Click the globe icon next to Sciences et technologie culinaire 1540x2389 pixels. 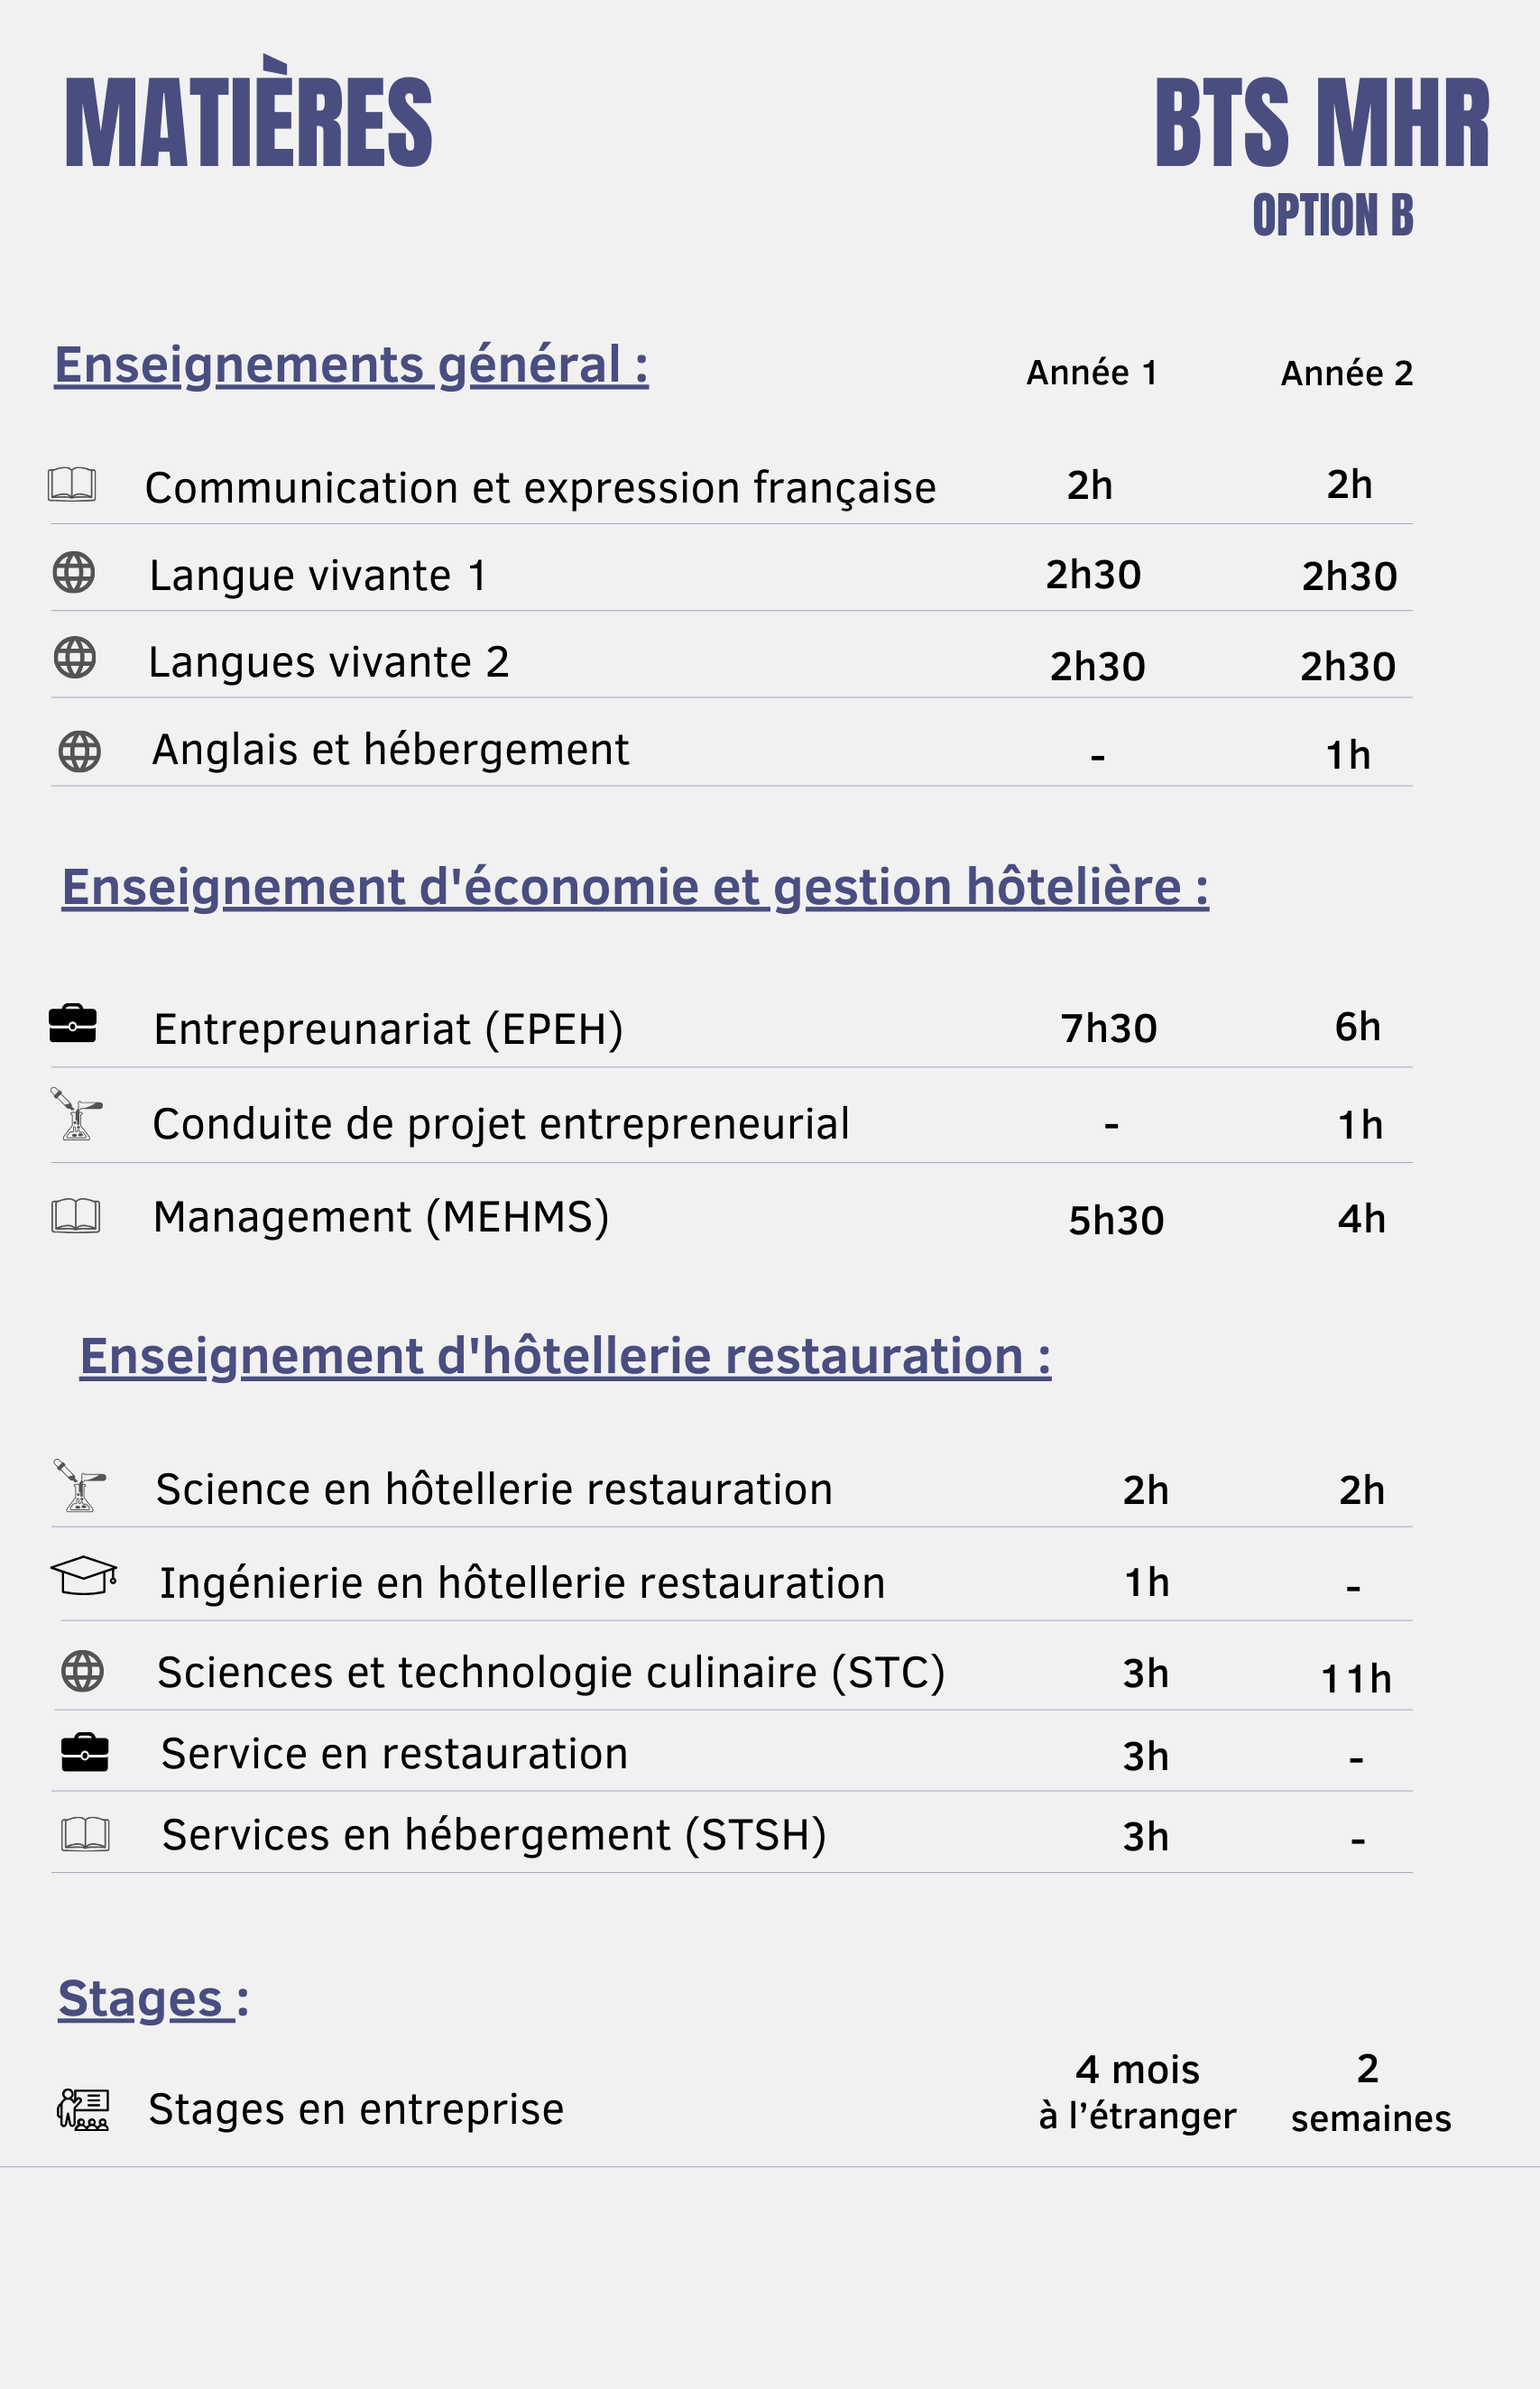click(82, 1671)
